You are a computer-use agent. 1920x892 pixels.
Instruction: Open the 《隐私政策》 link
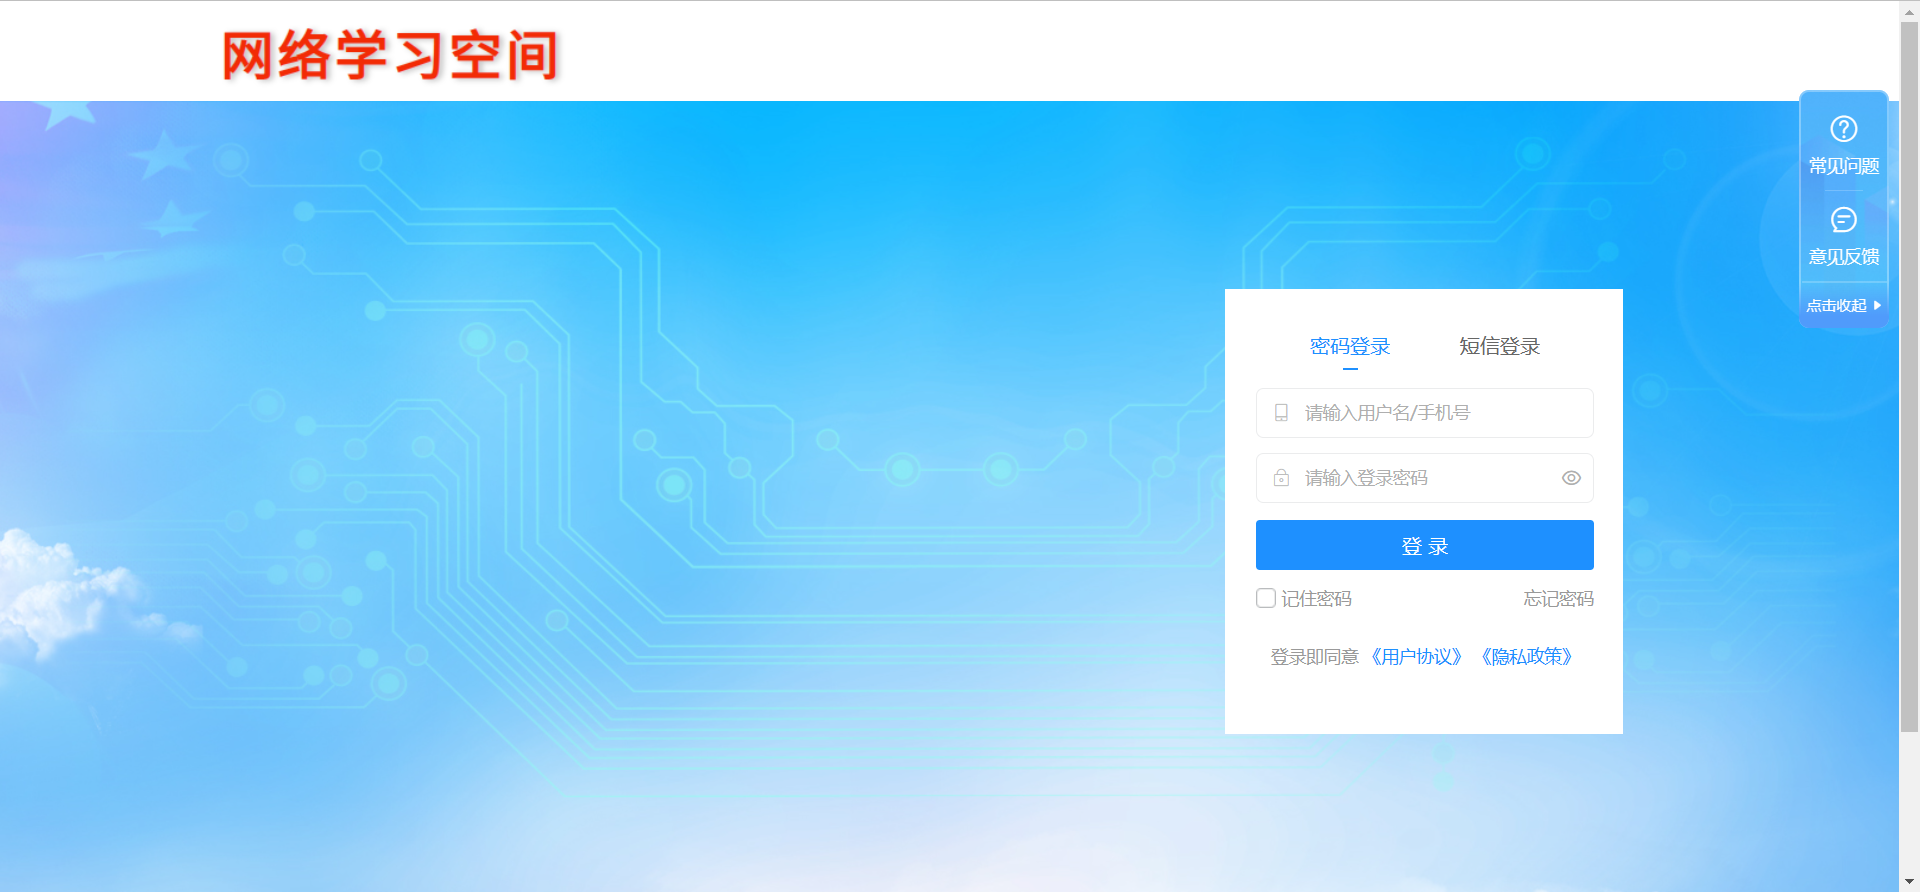tap(1526, 657)
